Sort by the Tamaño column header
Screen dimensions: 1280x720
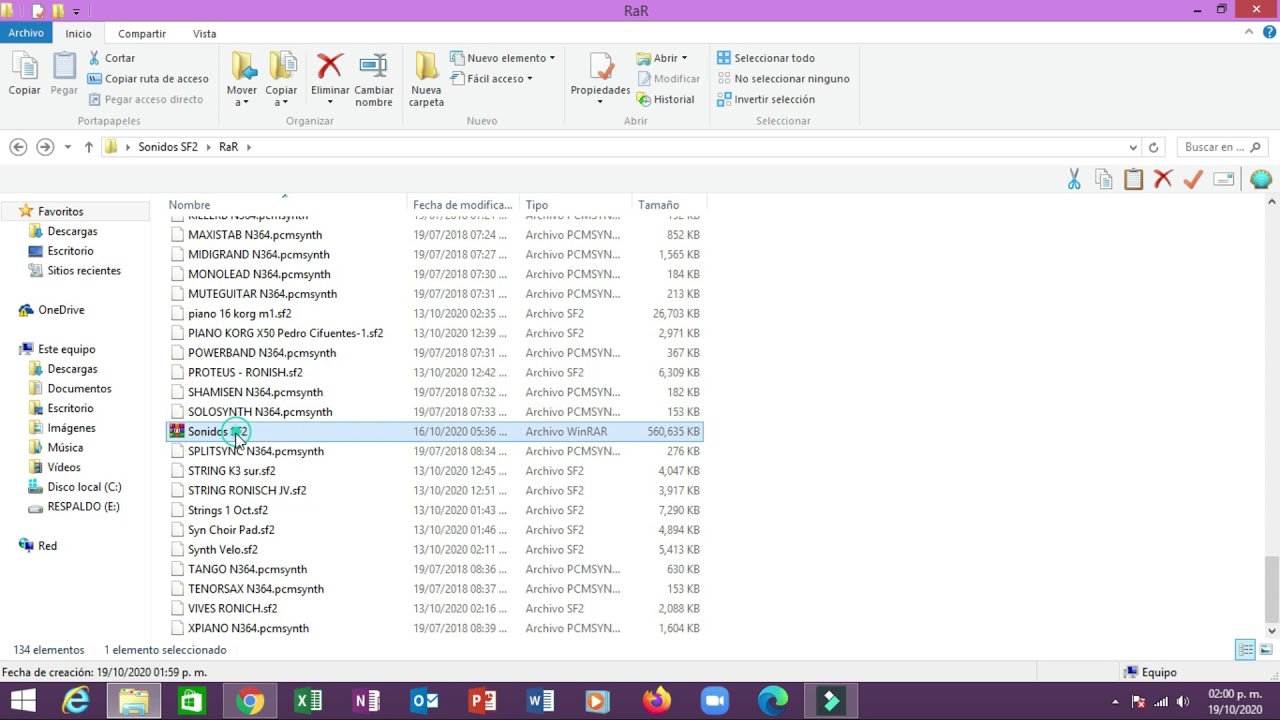(x=658, y=205)
